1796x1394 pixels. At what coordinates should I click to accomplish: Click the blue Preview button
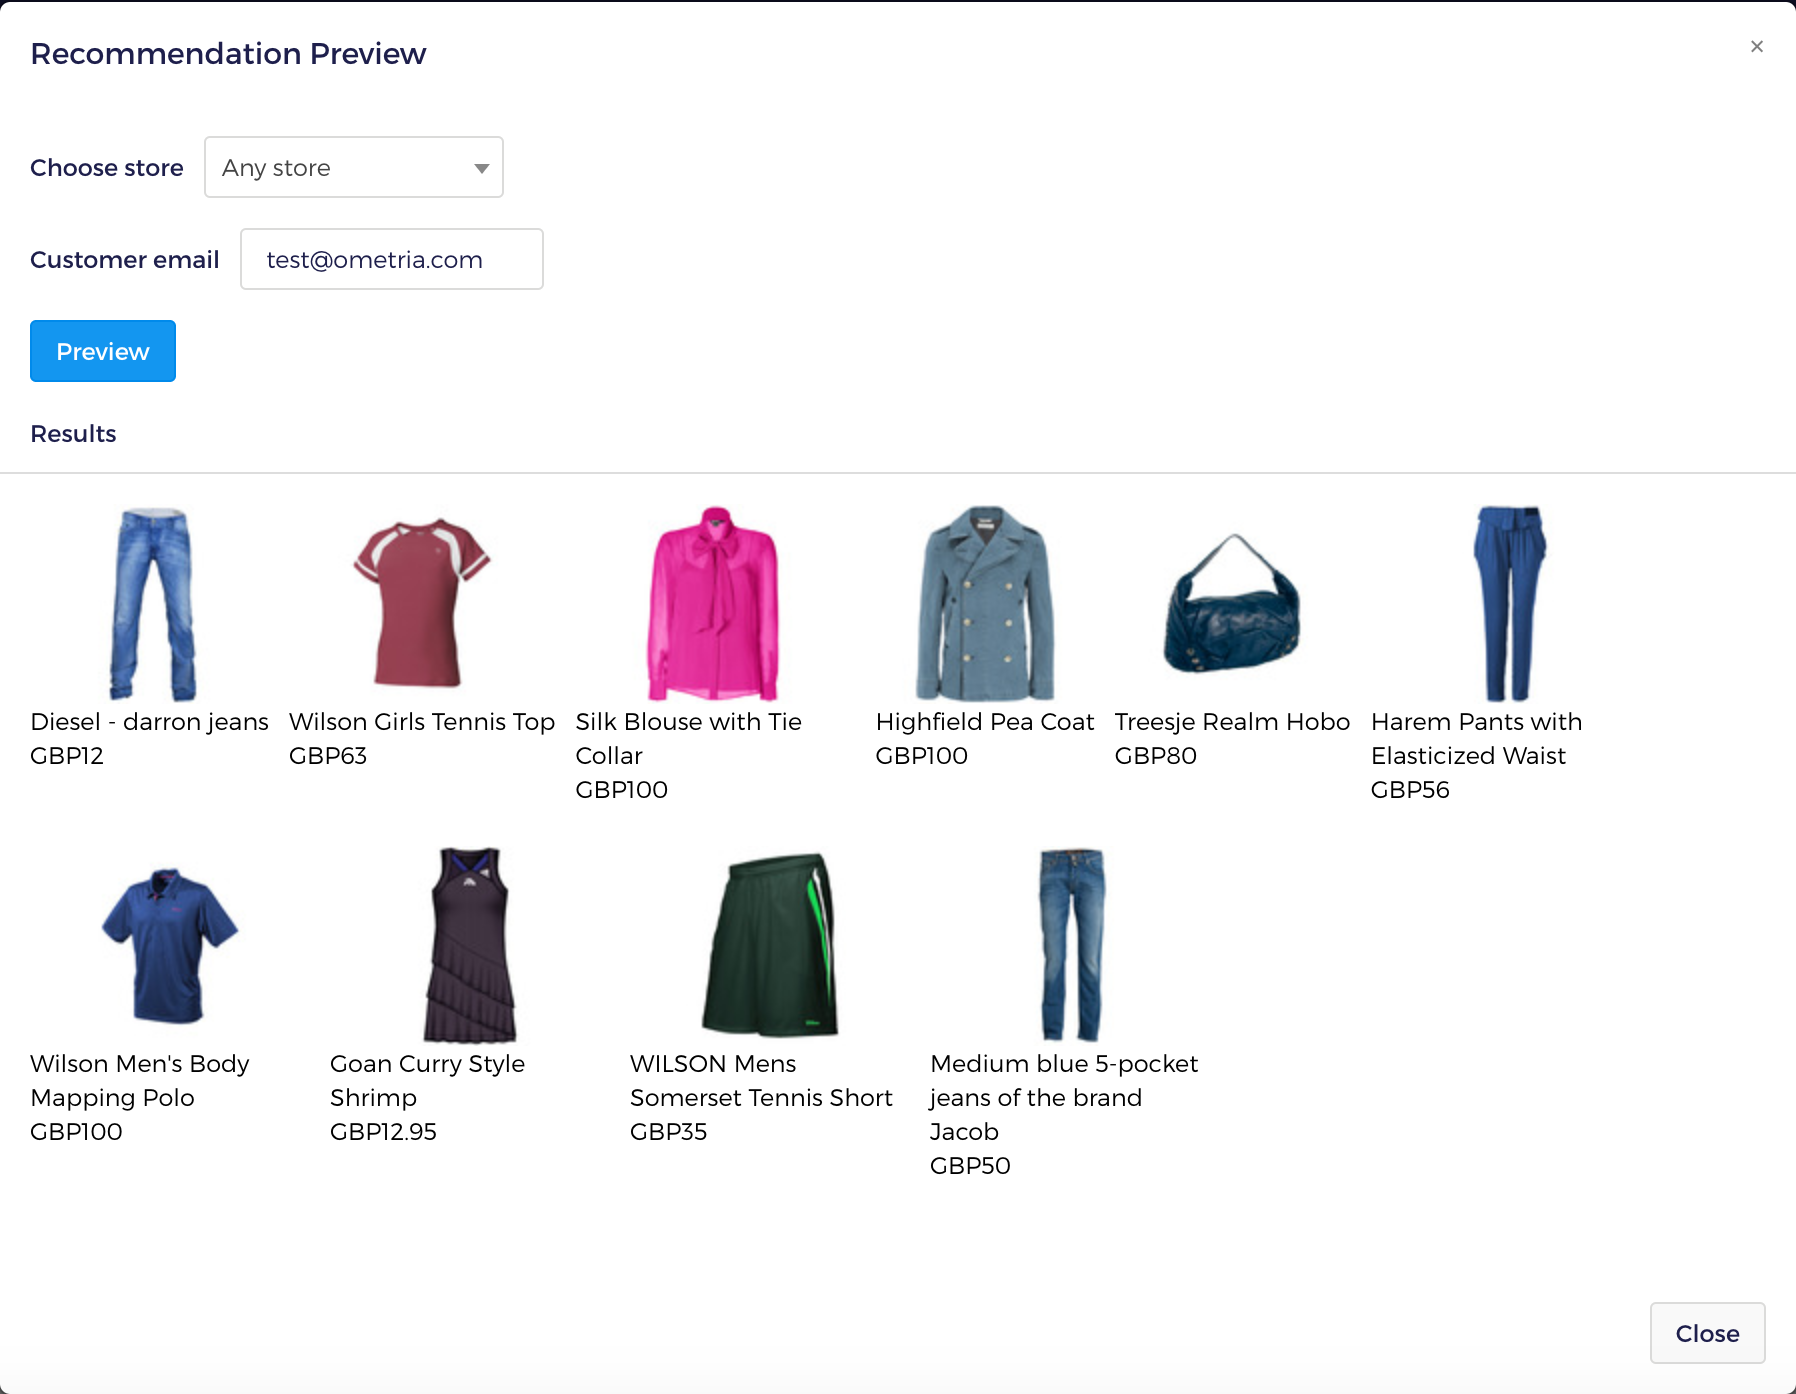point(103,351)
